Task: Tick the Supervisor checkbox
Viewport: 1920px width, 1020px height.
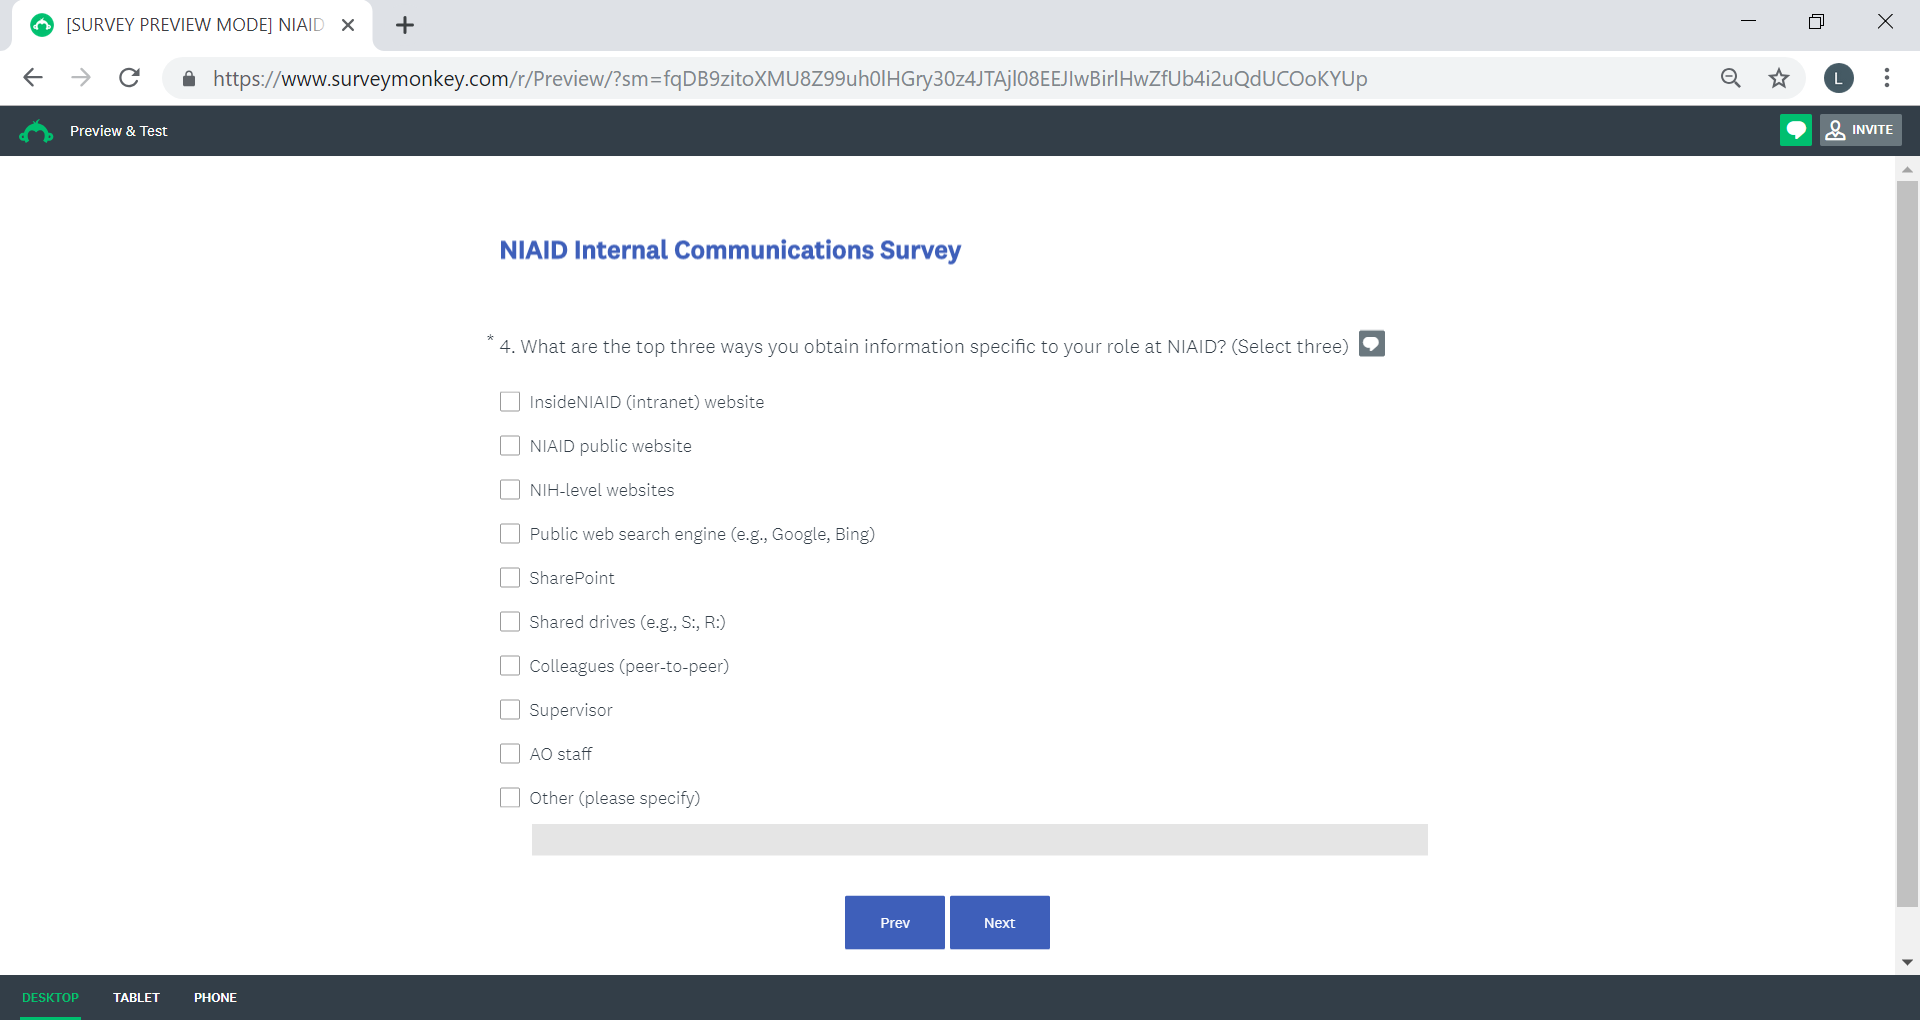Action: 510,710
